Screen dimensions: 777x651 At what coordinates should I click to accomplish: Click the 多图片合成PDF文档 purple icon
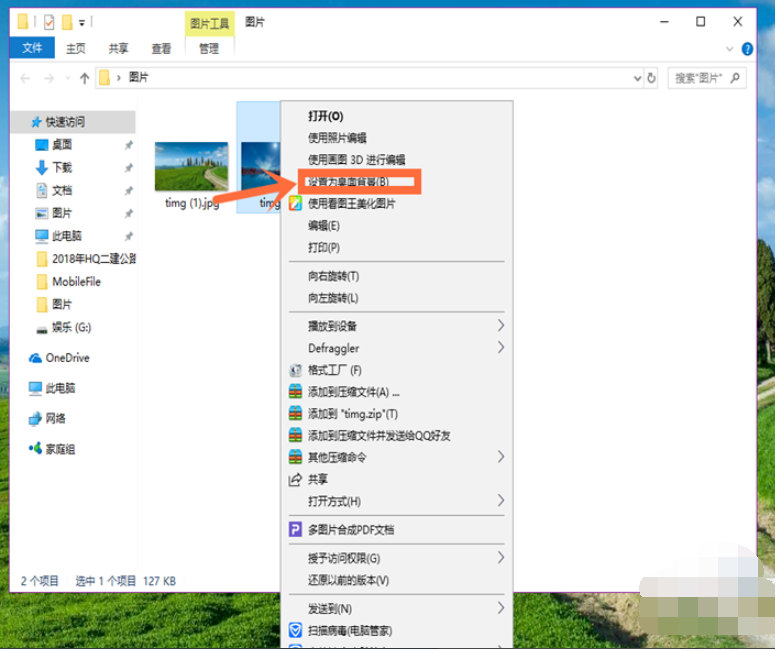[295, 529]
